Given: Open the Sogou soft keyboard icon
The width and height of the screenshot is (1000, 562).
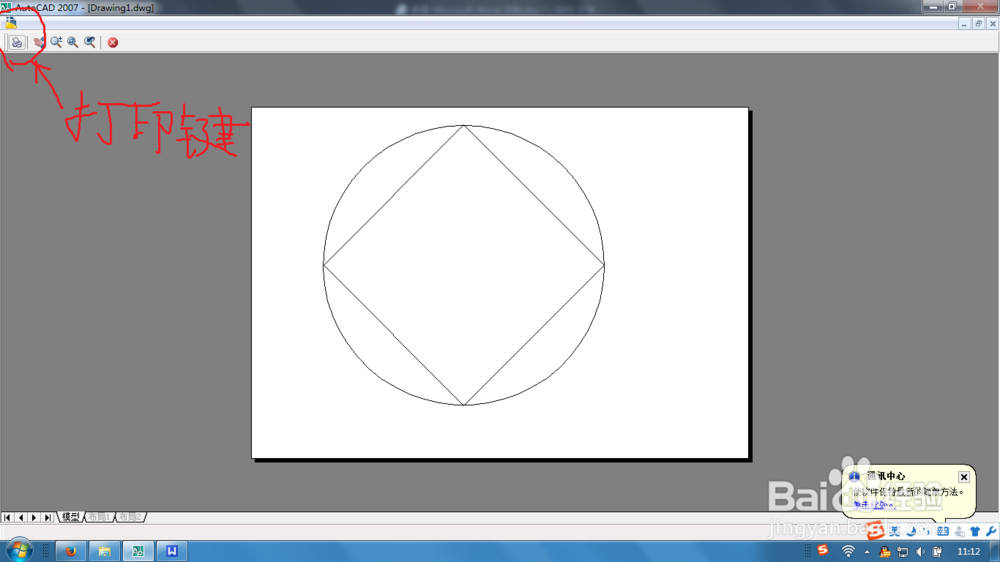Looking at the screenshot, I should point(943,531).
